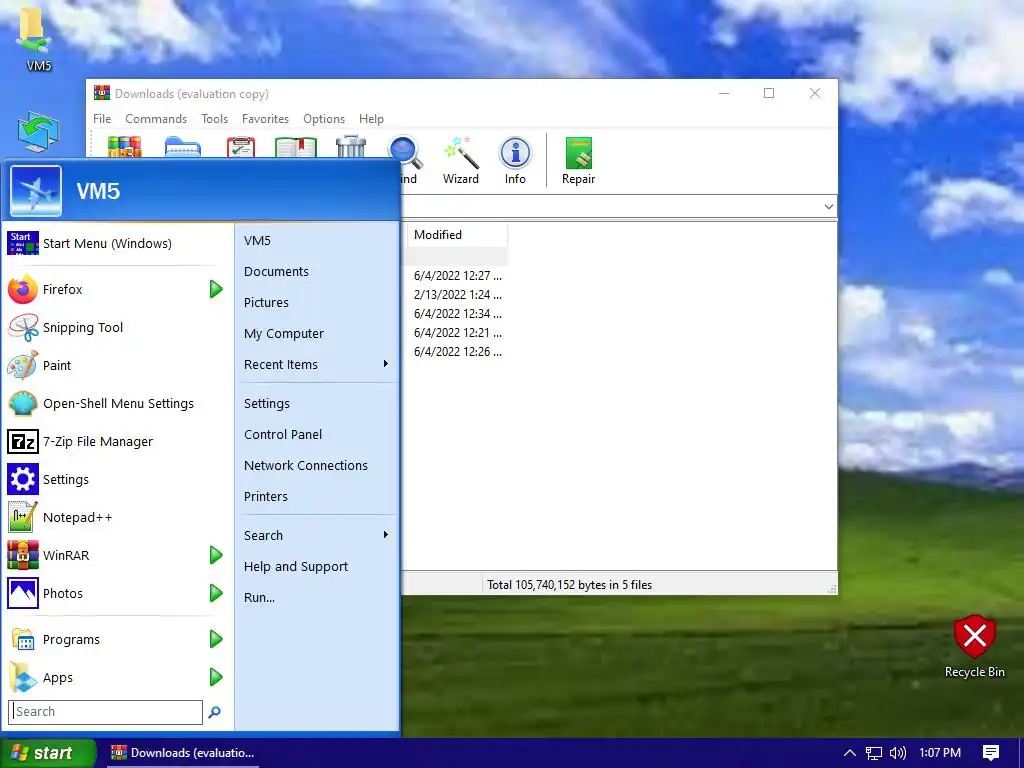
Task: Select row modified 6/4/2022 12:21
Action: [458, 332]
